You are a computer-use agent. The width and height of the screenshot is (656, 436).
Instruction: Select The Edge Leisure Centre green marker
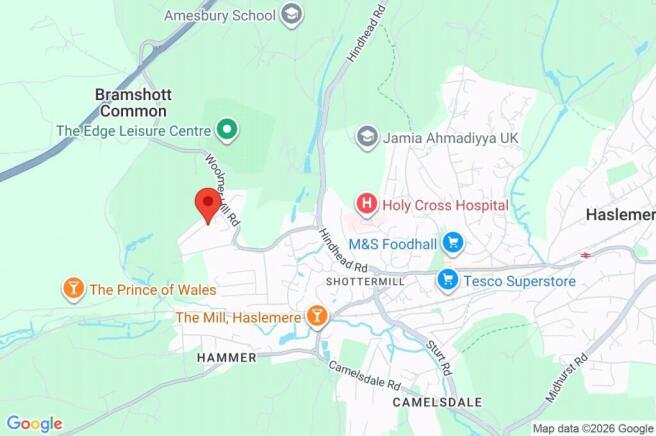pos(227,130)
